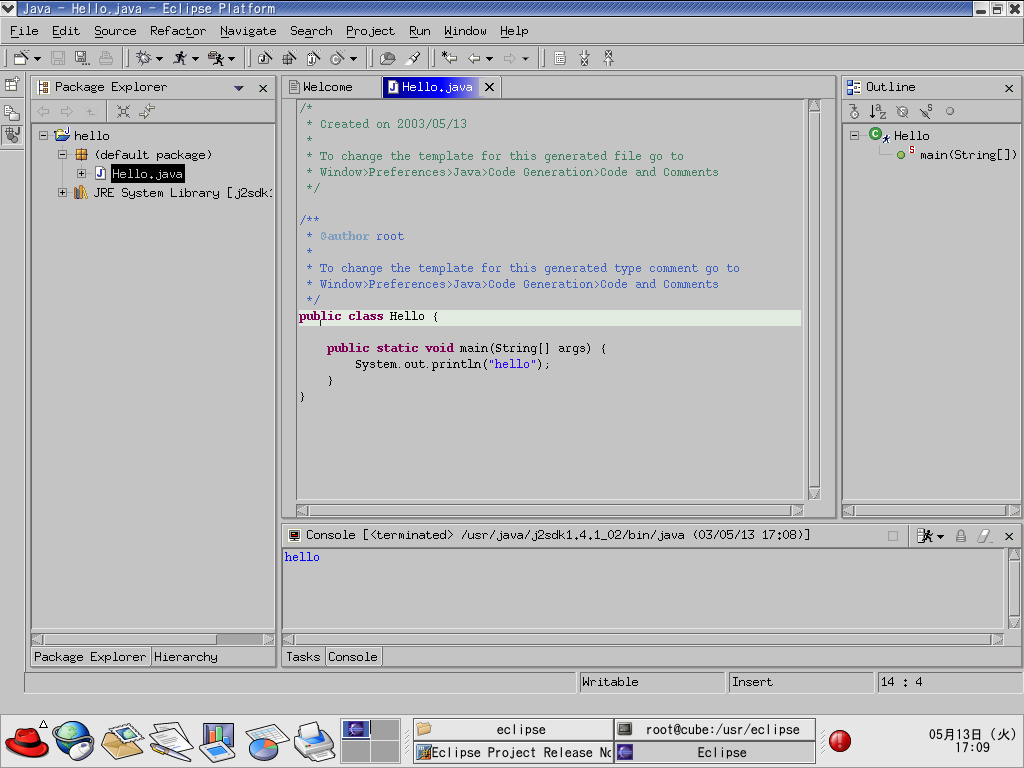Run the program with running-man icon
This screenshot has width=1024, height=768.
(180, 58)
